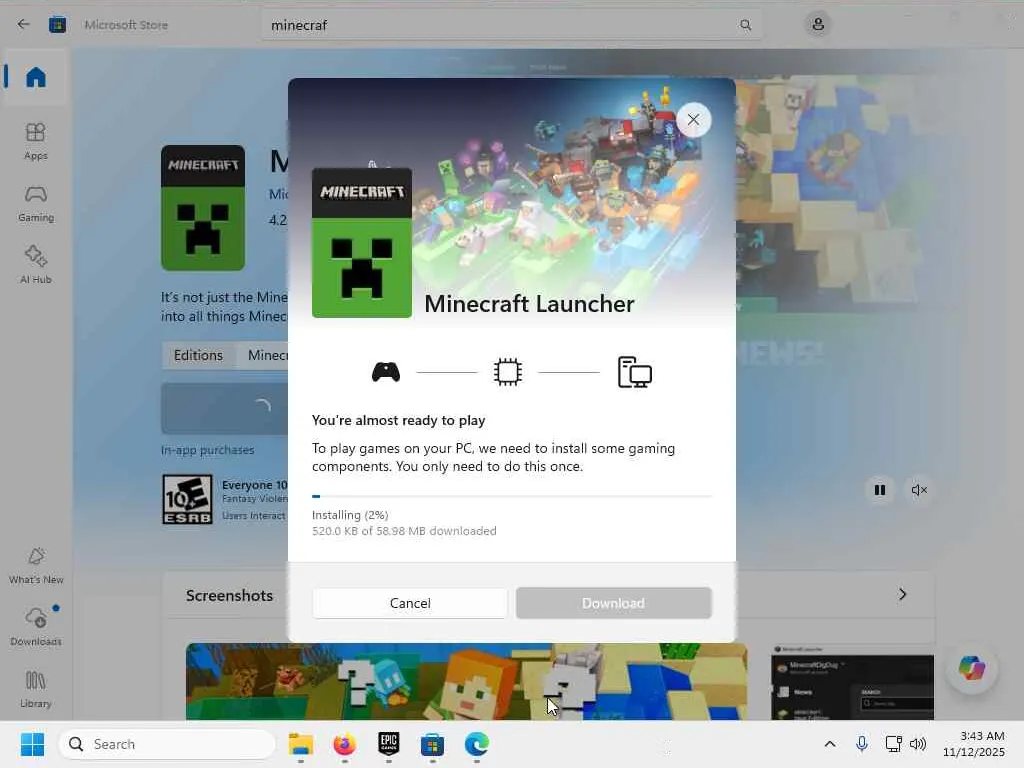Open volume control in system tray
Image resolution: width=1024 pixels, height=768 pixels.
pyautogui.click(x=918, y=744)
